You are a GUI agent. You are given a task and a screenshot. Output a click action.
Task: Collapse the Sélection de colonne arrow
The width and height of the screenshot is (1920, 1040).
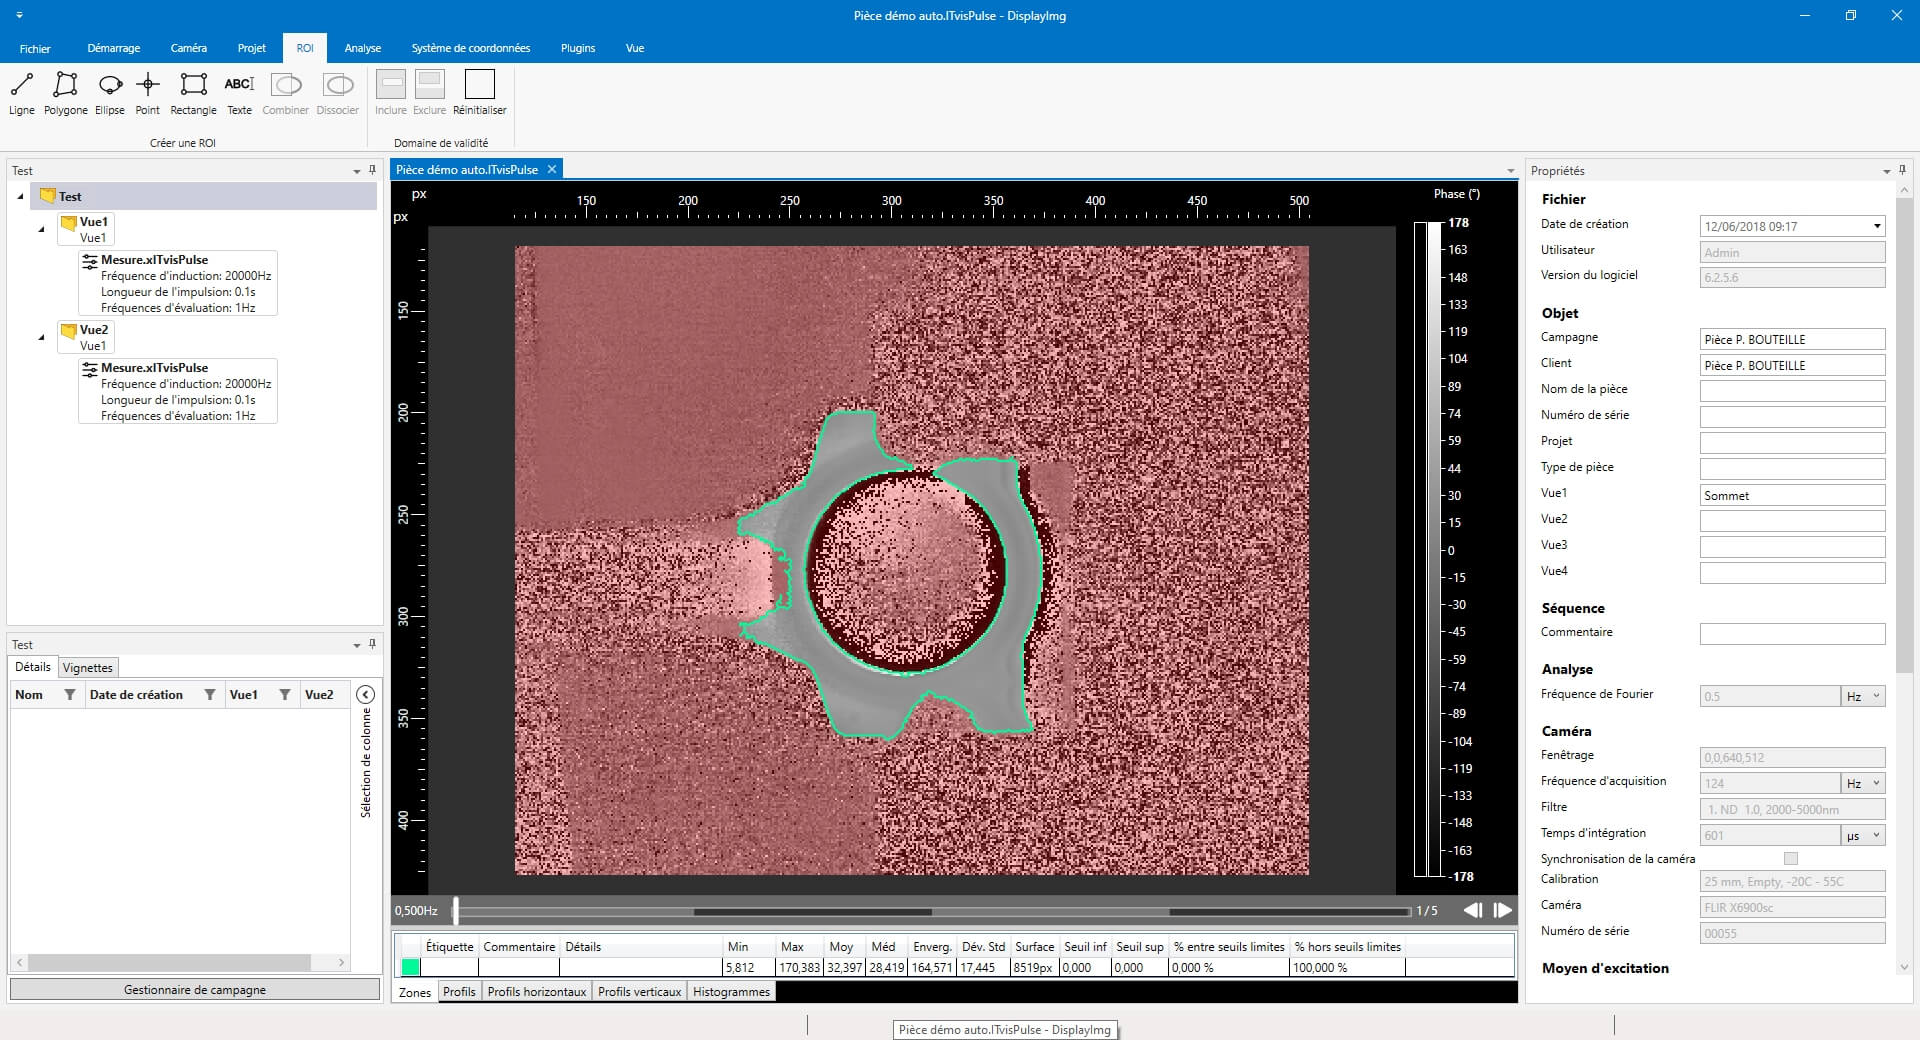pyautogui.click(x=366, y=694)
